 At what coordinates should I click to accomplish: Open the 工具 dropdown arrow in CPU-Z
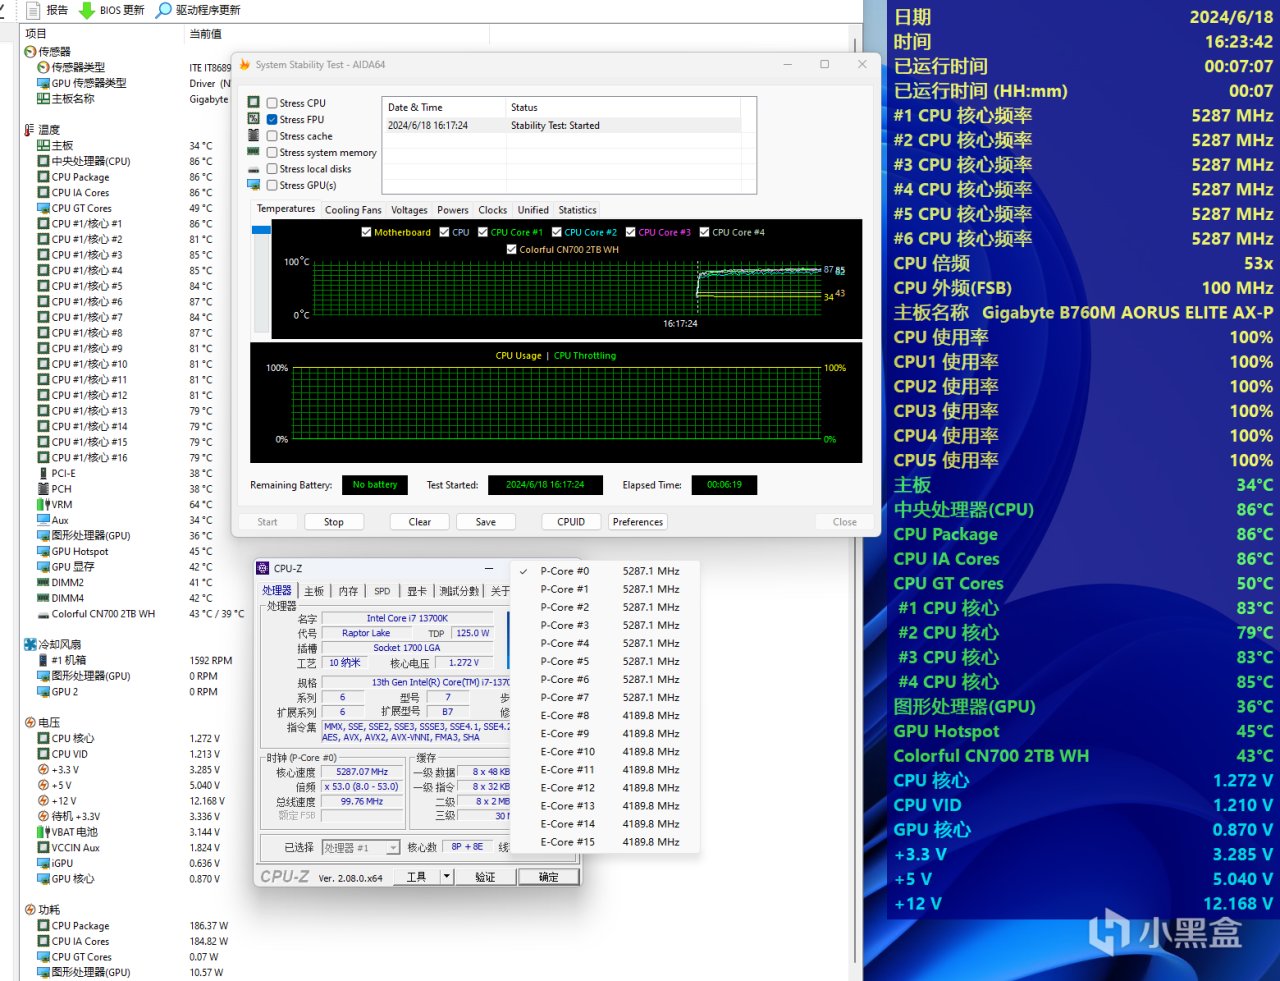[446, 877]
